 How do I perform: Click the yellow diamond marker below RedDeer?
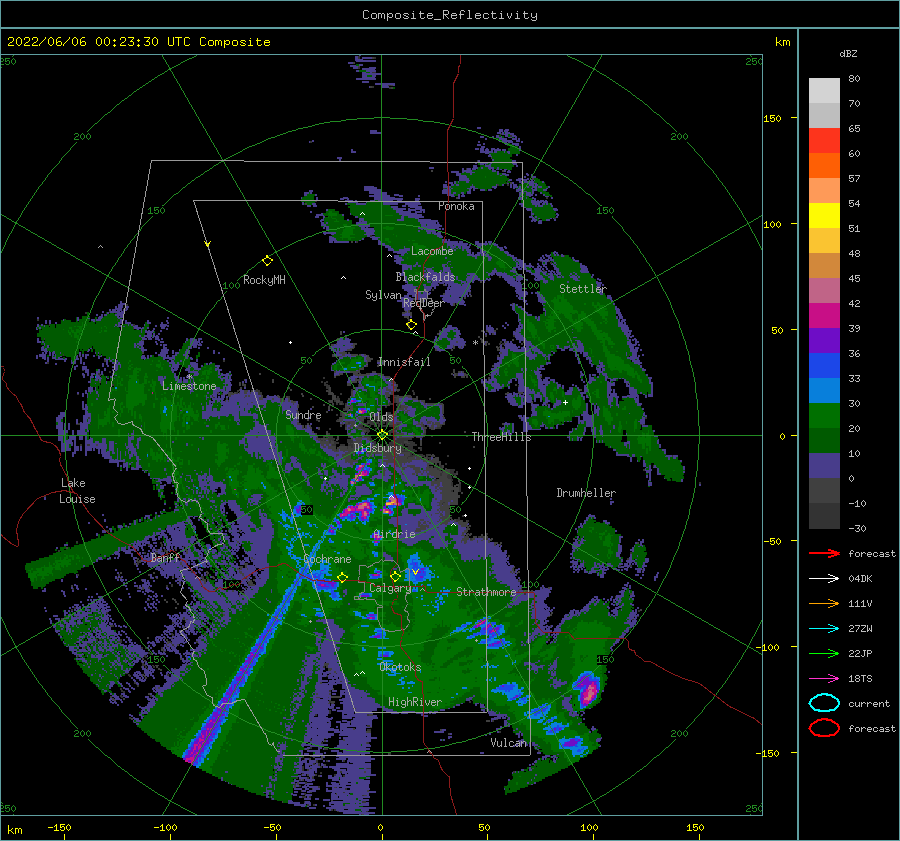pos(411,325)
